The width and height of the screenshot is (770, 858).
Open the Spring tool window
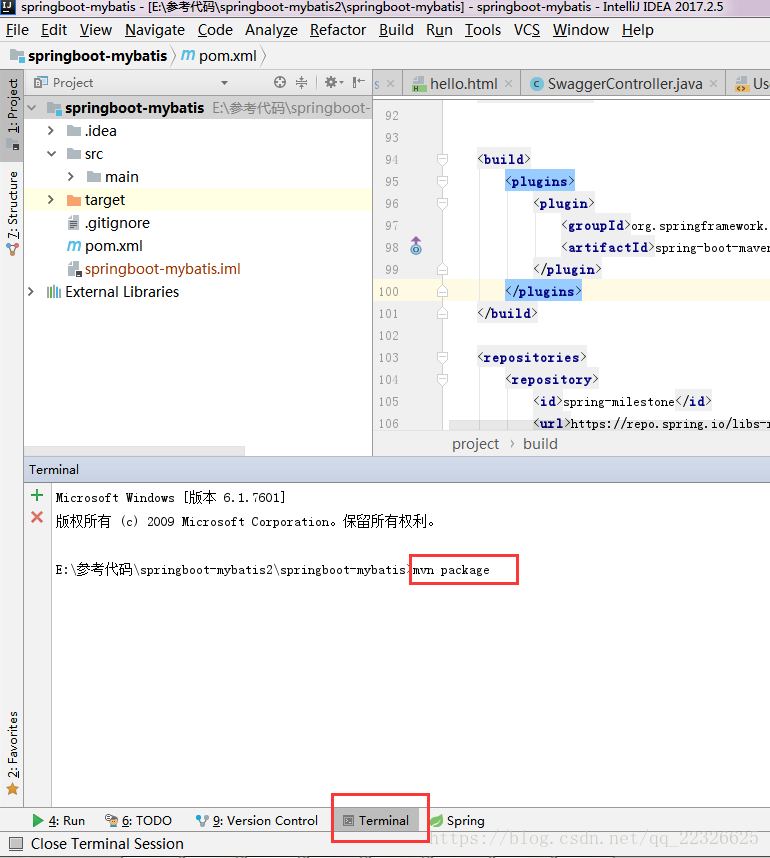click(458, 820)
